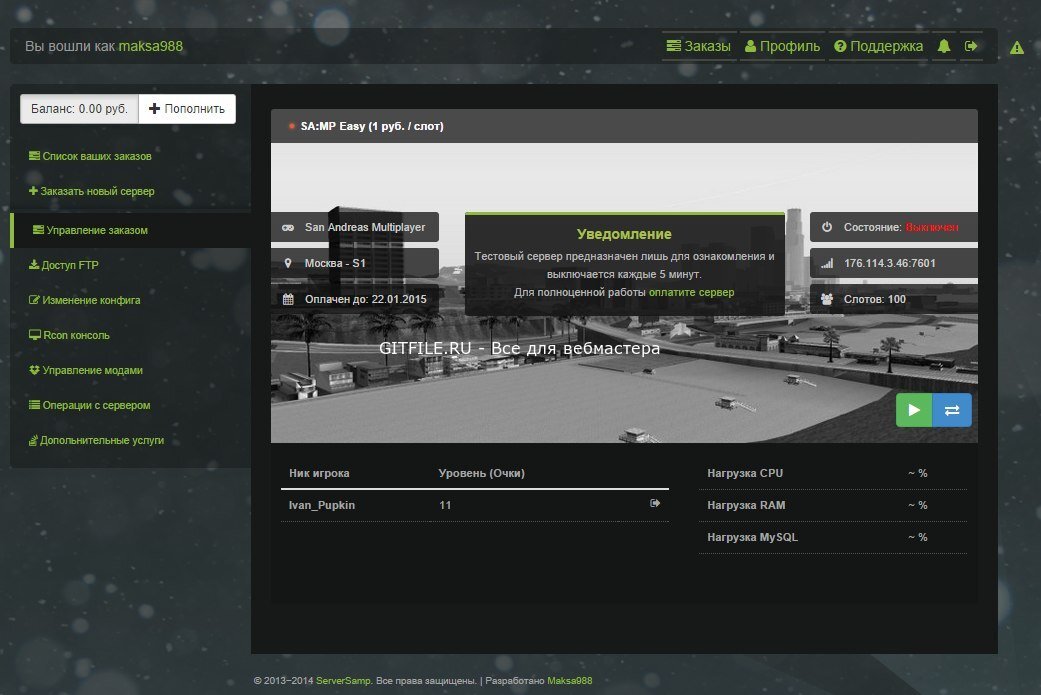Click the list icon beside Операции с сервером
The image size is (1041, 695).
34,405
